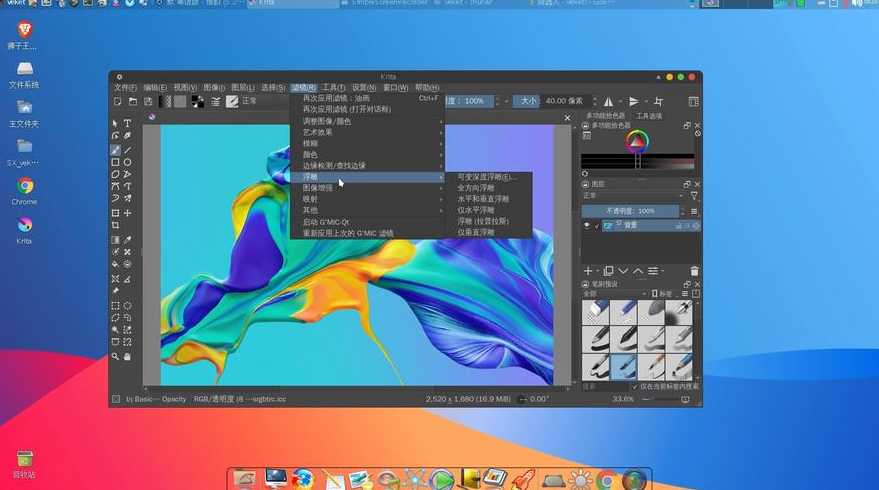Choose 仅水平浮雕 from the submenu
This screenshot has height=490, width=879.
[489, 210]
